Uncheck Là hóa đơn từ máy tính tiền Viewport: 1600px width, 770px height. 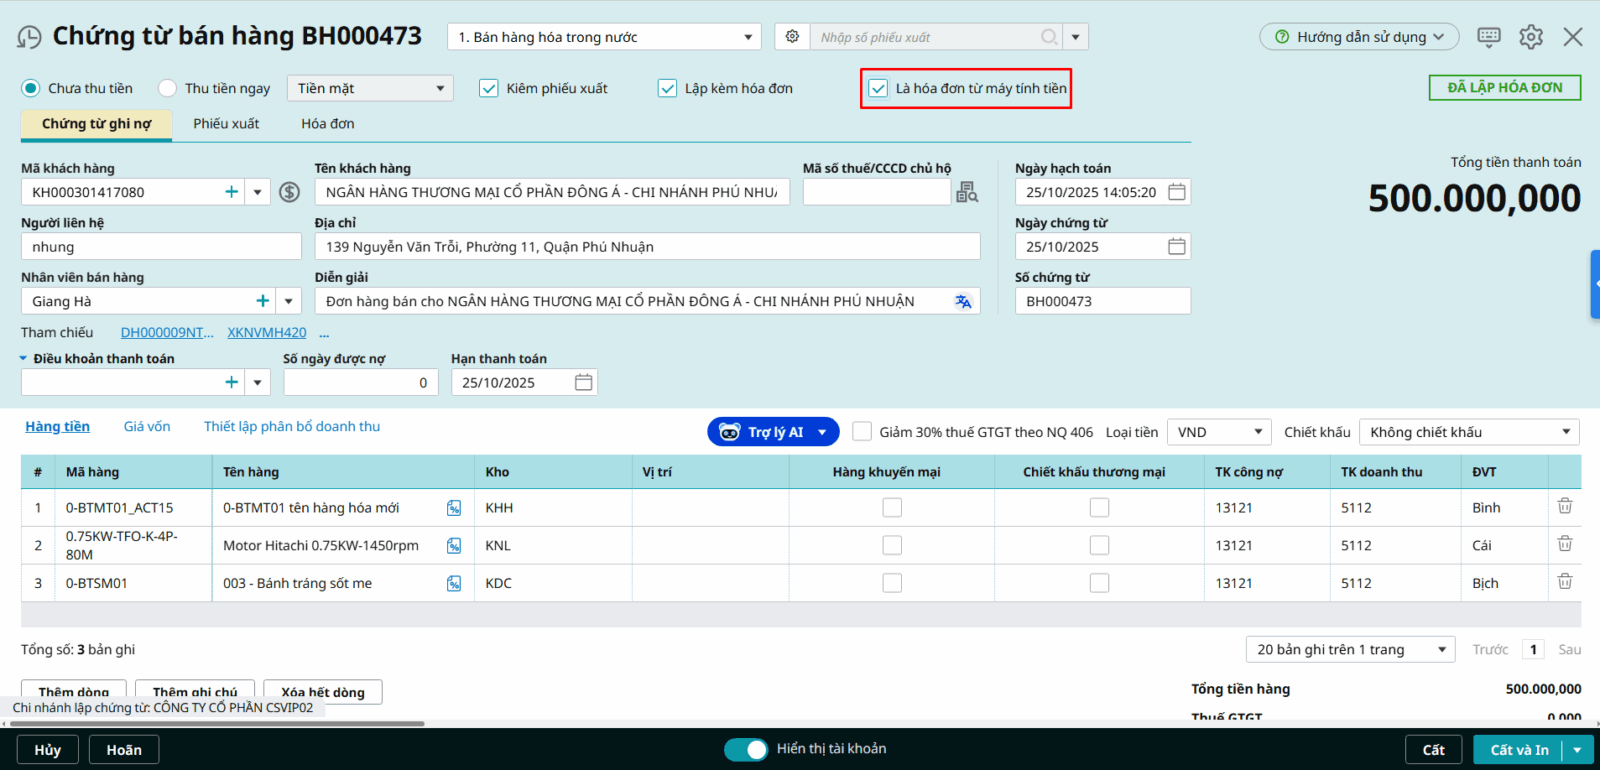tap(878, 88)
